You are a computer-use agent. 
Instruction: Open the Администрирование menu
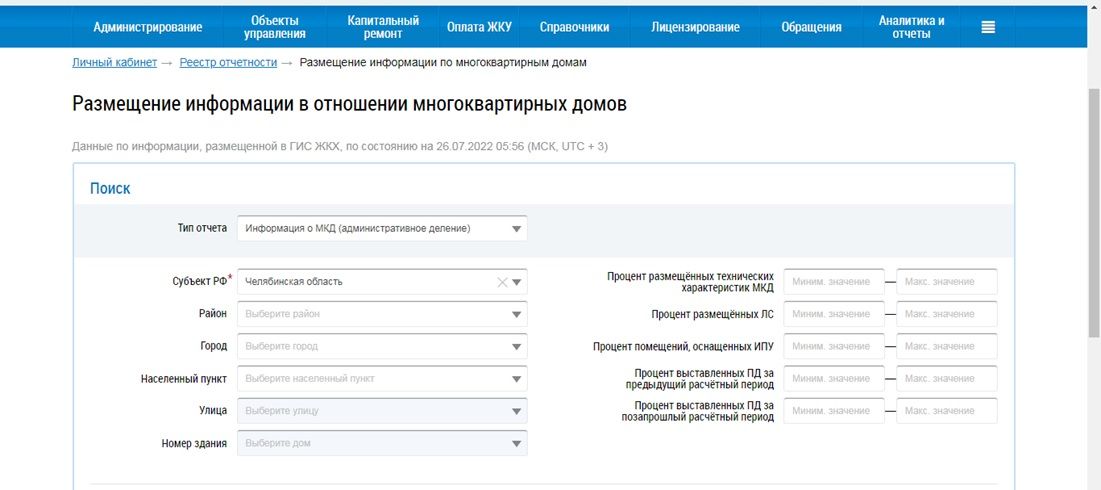click(x=148, y=27)
